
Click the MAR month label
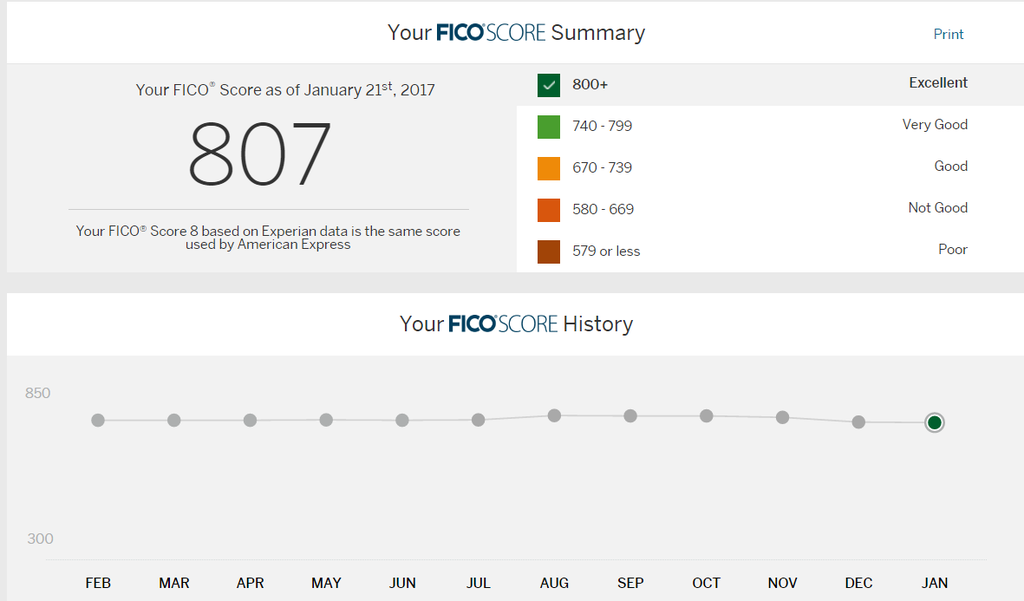coord(174,583)
